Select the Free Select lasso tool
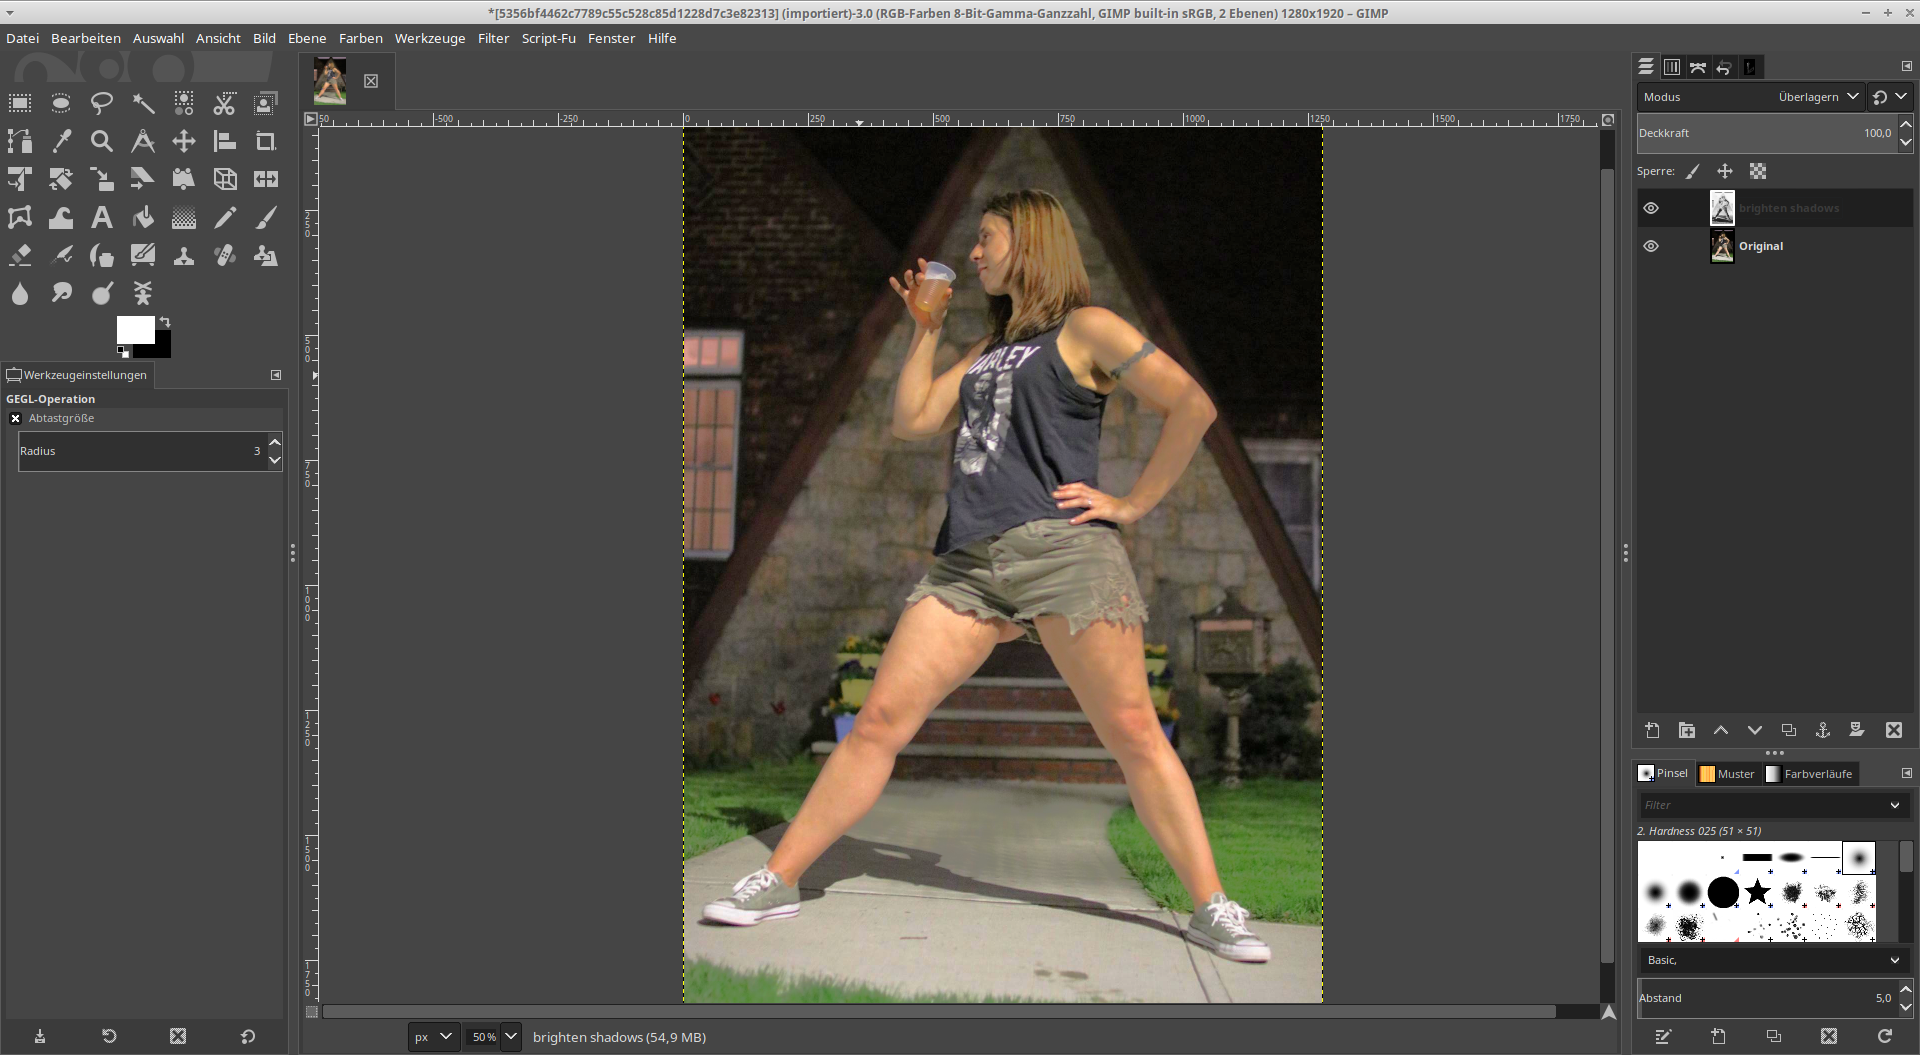This screenshot has width=1920, height=1055. click(102, 103)
